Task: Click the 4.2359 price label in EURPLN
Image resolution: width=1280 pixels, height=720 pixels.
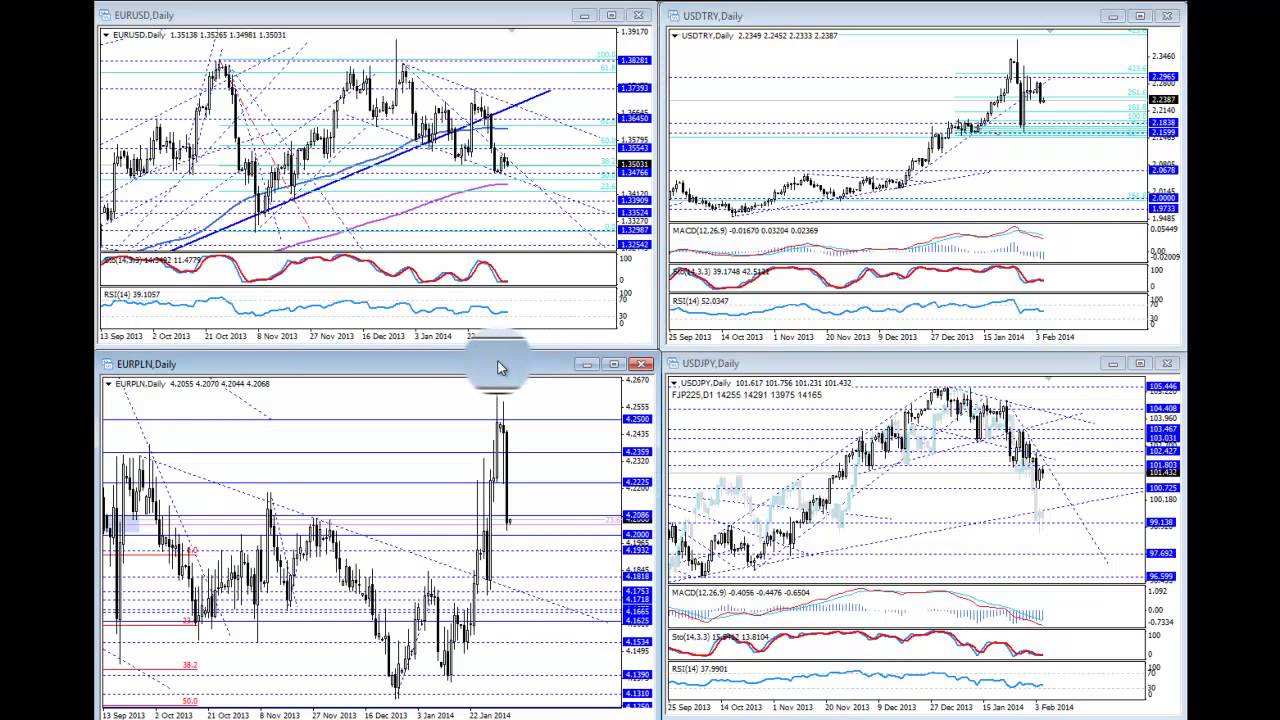Action: (x=637, y=452)
